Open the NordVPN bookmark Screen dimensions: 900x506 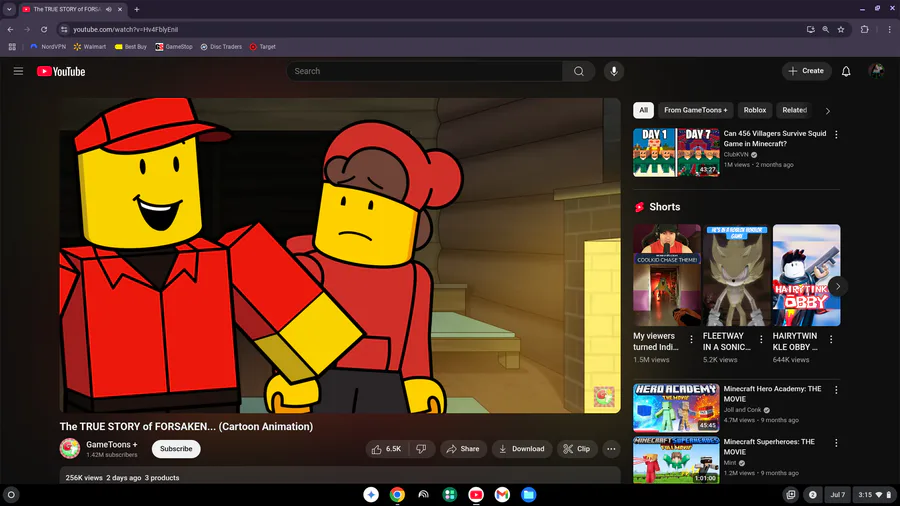click(x=48, y=47)
